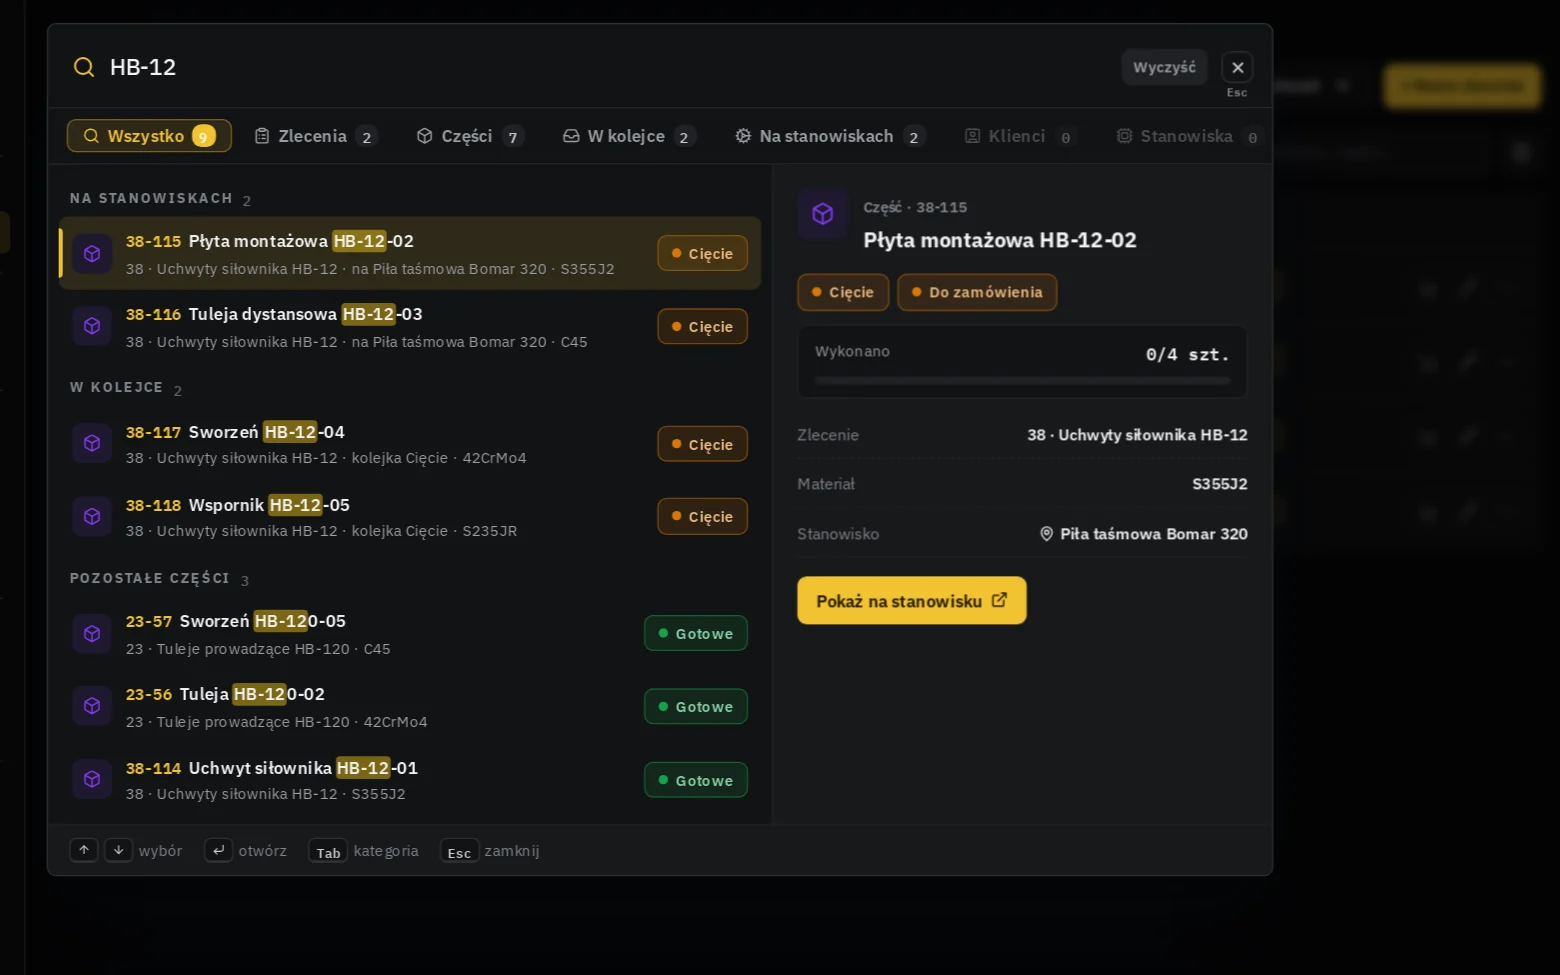Click the cube icon of 23-56 Tuleja
Viewport: 1560px width, 975px height.
tap(92, 706)
